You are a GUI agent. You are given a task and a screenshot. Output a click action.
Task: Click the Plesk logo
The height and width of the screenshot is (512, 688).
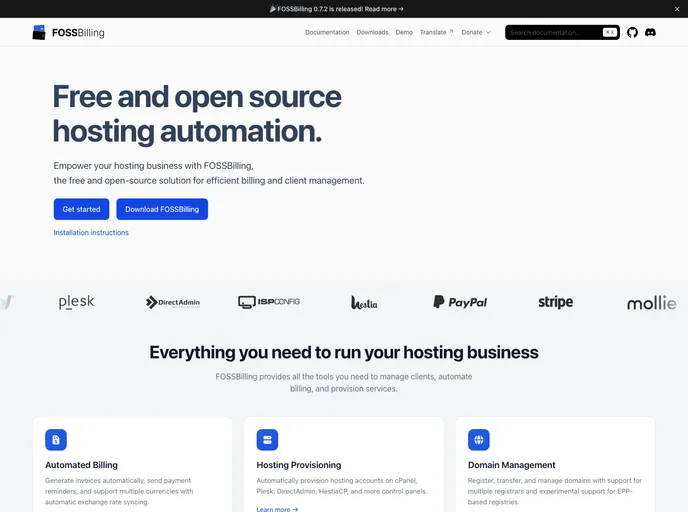pos(76,302)
